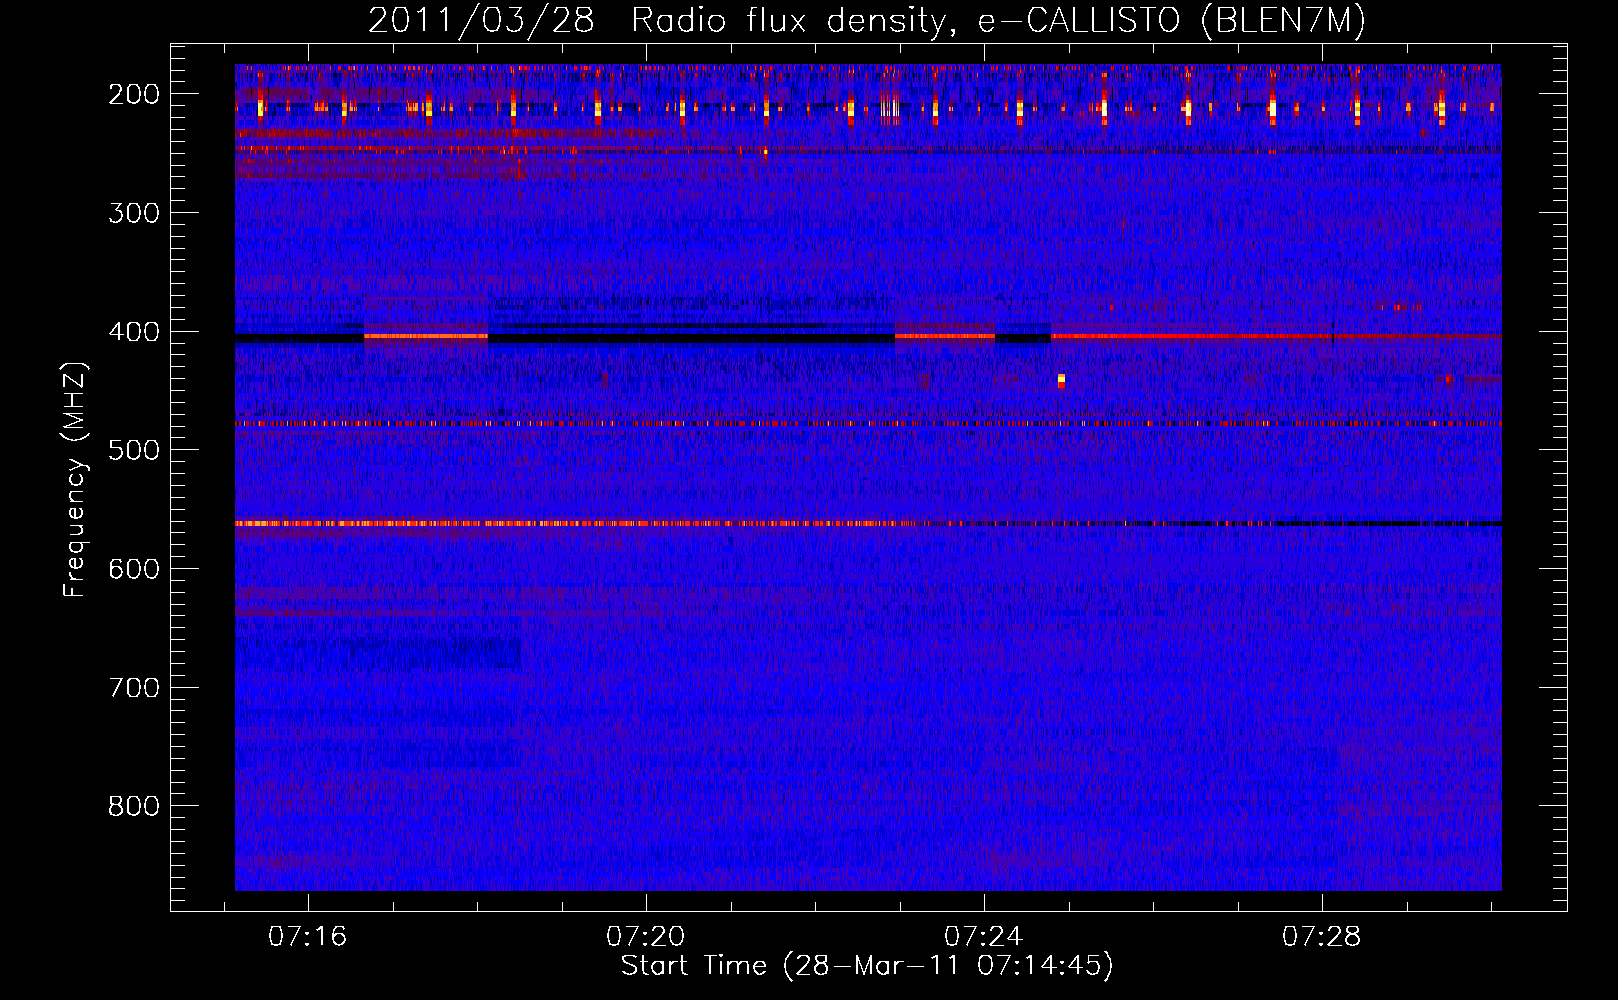
Task: Click the 07:28 time tick label
Action: [1322, 936]
